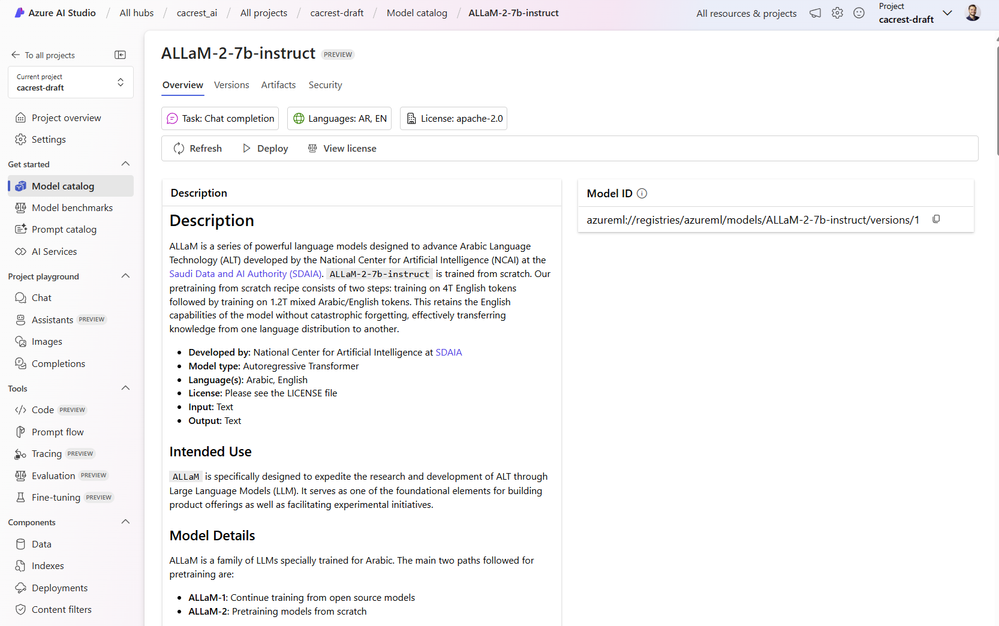
Task: Click the Model ID info icon
Action: coord(642,194)
